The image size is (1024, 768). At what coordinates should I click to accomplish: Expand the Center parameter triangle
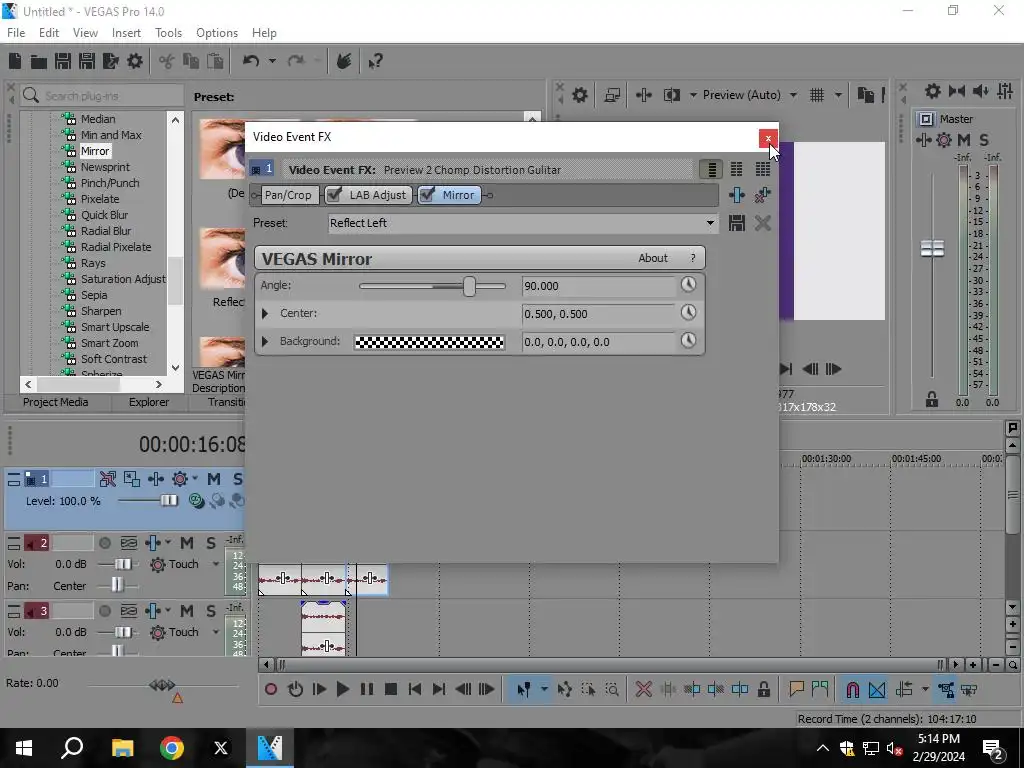(x=264, y=313)
